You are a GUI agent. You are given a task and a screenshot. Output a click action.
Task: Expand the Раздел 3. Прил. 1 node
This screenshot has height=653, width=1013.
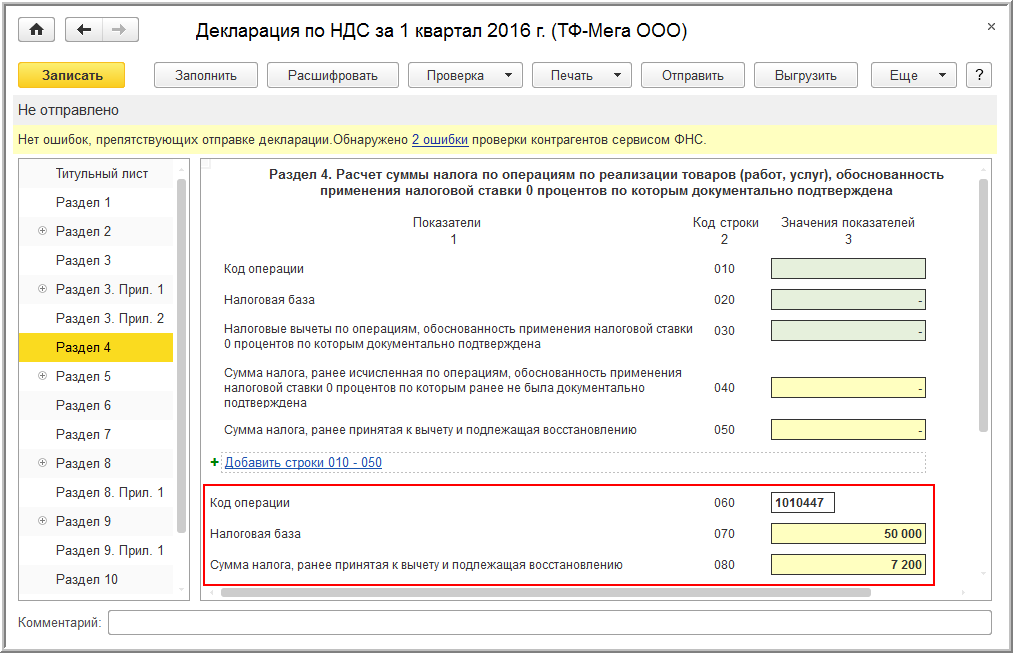click(43, 289)
